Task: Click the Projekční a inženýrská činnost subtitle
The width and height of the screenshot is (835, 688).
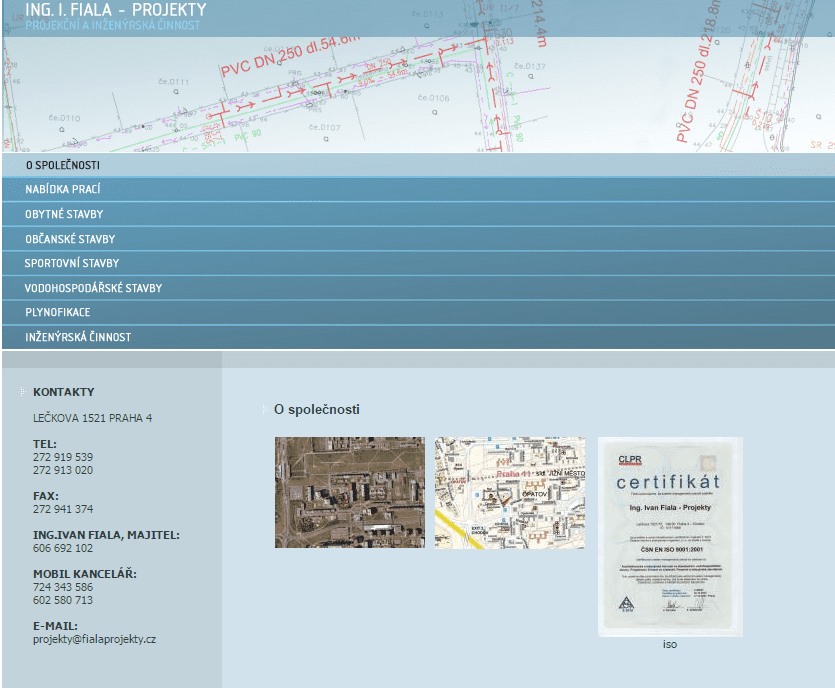Action: pyautogui.click(x=113, y=25)
